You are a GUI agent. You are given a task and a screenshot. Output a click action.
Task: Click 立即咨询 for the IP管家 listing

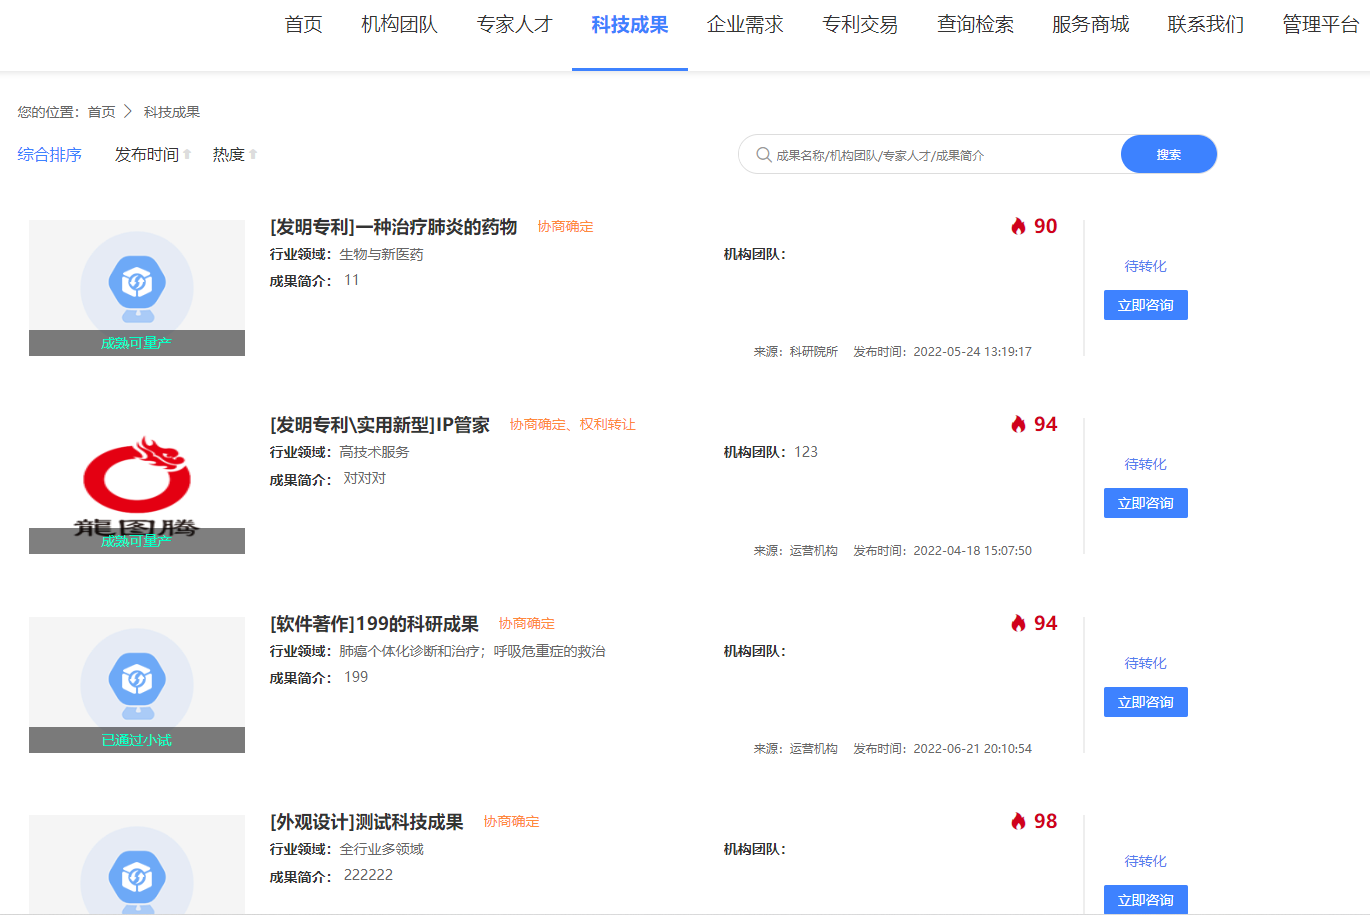click(x=1145, y=503)
